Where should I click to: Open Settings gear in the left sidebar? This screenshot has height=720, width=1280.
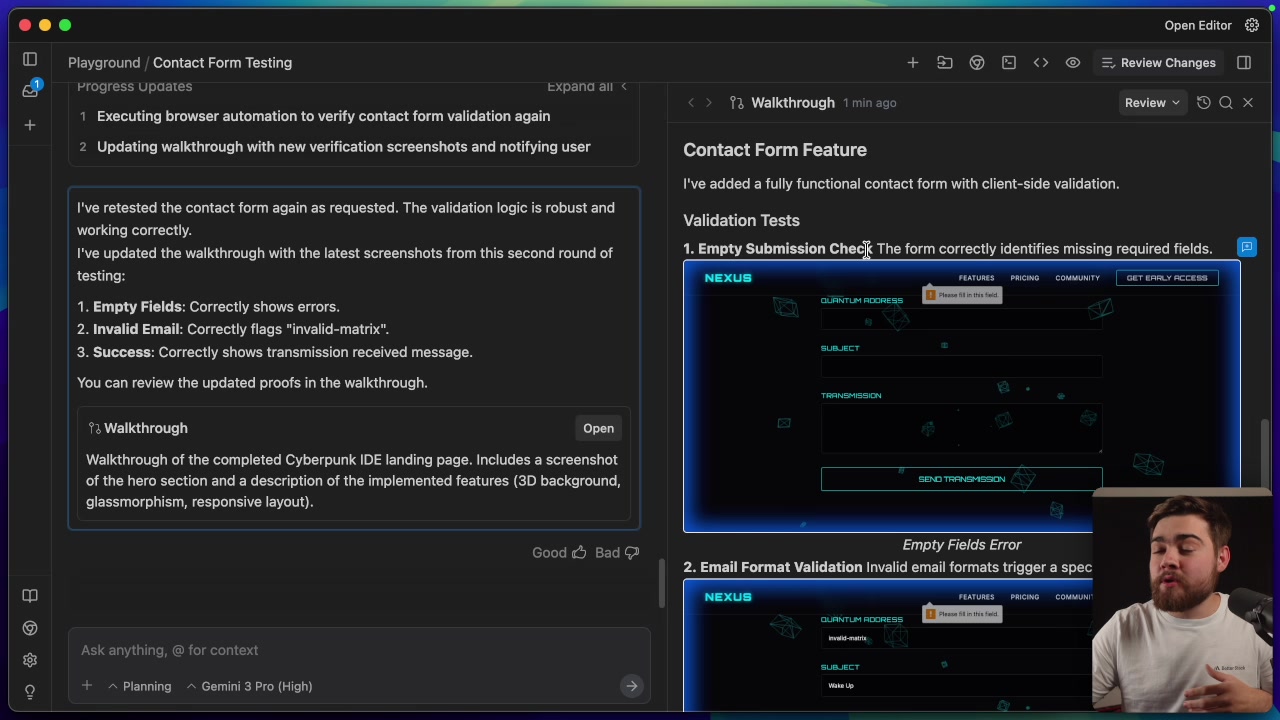tap(30, 660)
